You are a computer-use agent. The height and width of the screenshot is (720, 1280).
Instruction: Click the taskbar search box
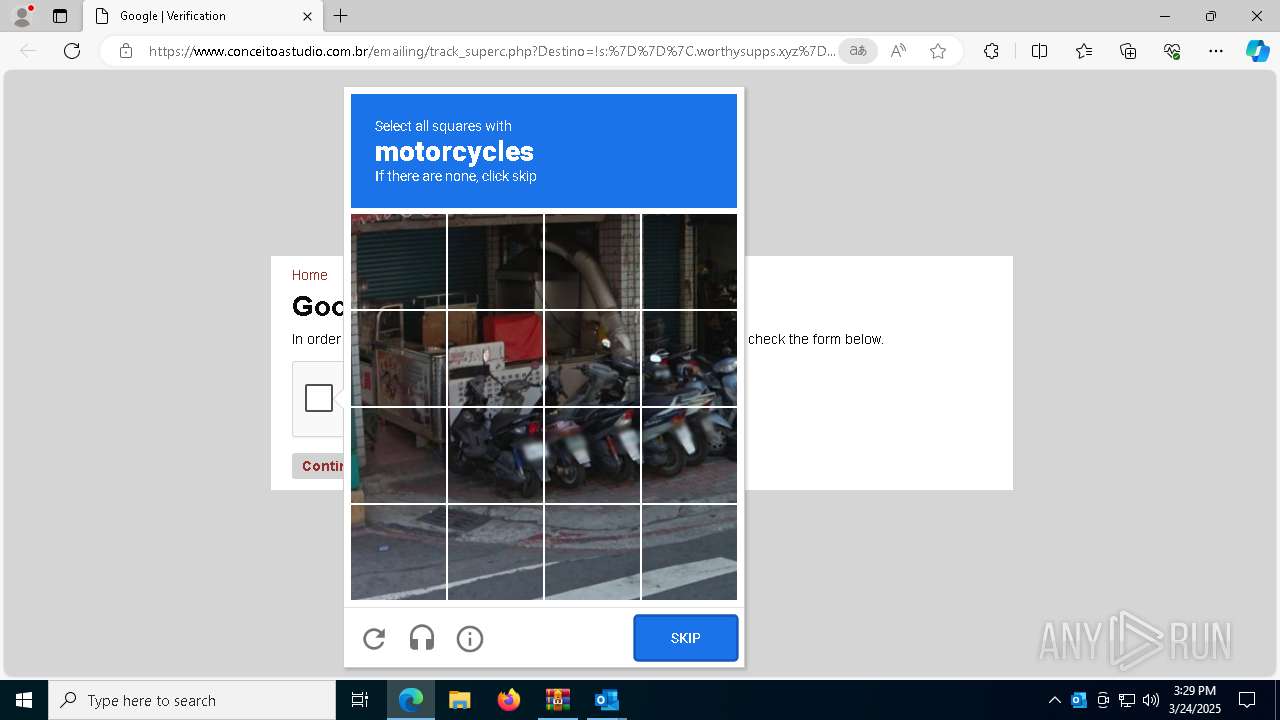pos(192,700)
